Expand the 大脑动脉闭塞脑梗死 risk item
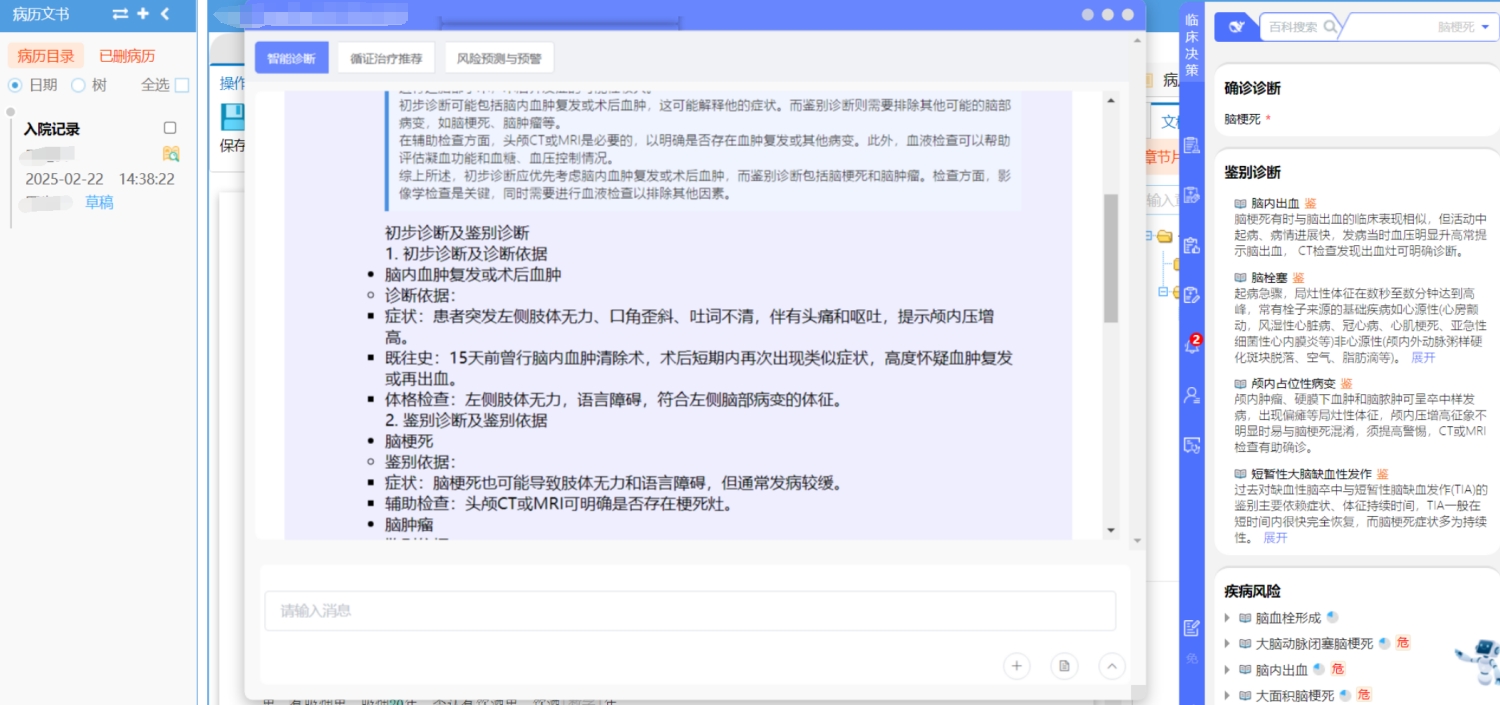 [1229, 644]
